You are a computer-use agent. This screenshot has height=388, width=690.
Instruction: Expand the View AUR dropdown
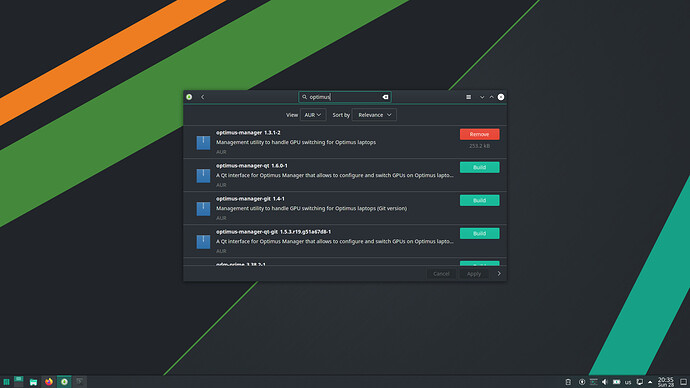pos(313,115)
